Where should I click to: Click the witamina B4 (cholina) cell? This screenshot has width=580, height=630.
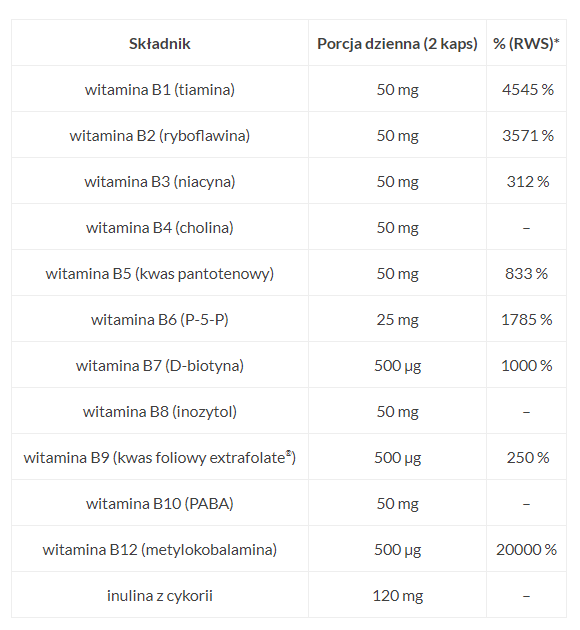tap(159, 227)
